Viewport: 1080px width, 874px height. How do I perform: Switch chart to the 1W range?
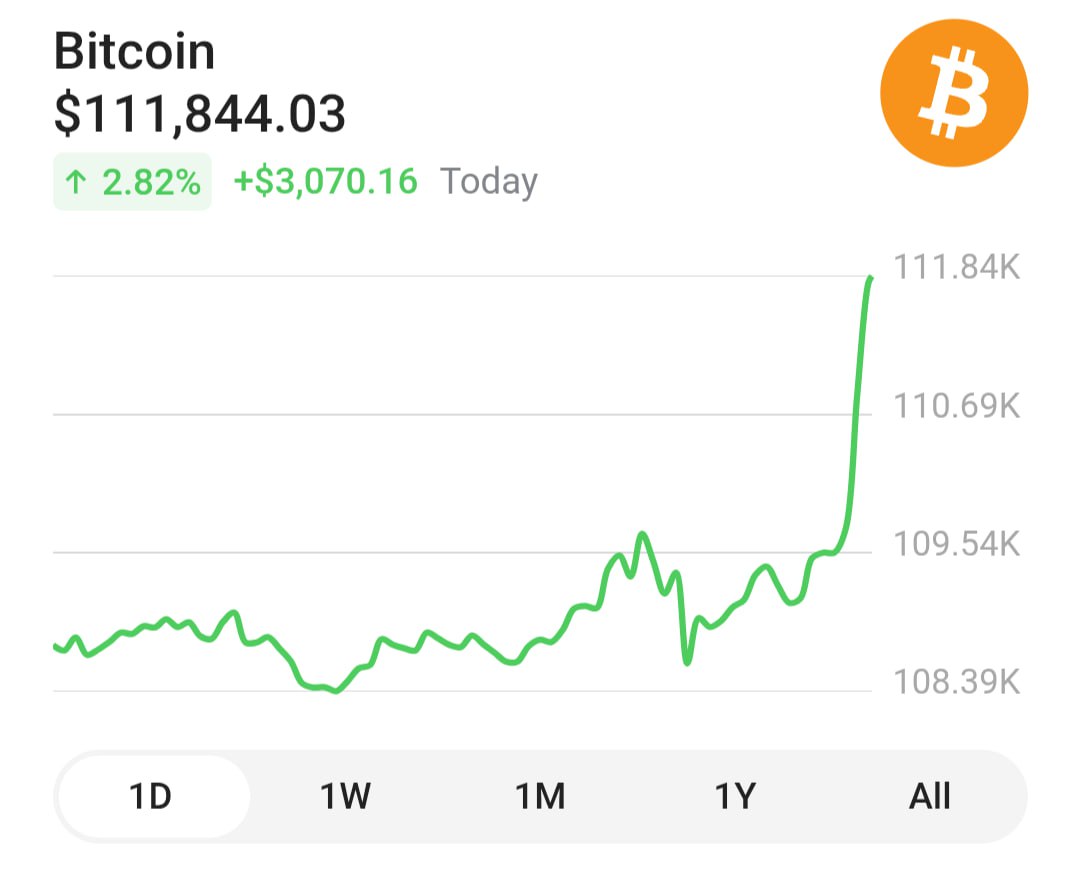pos(346,796)
